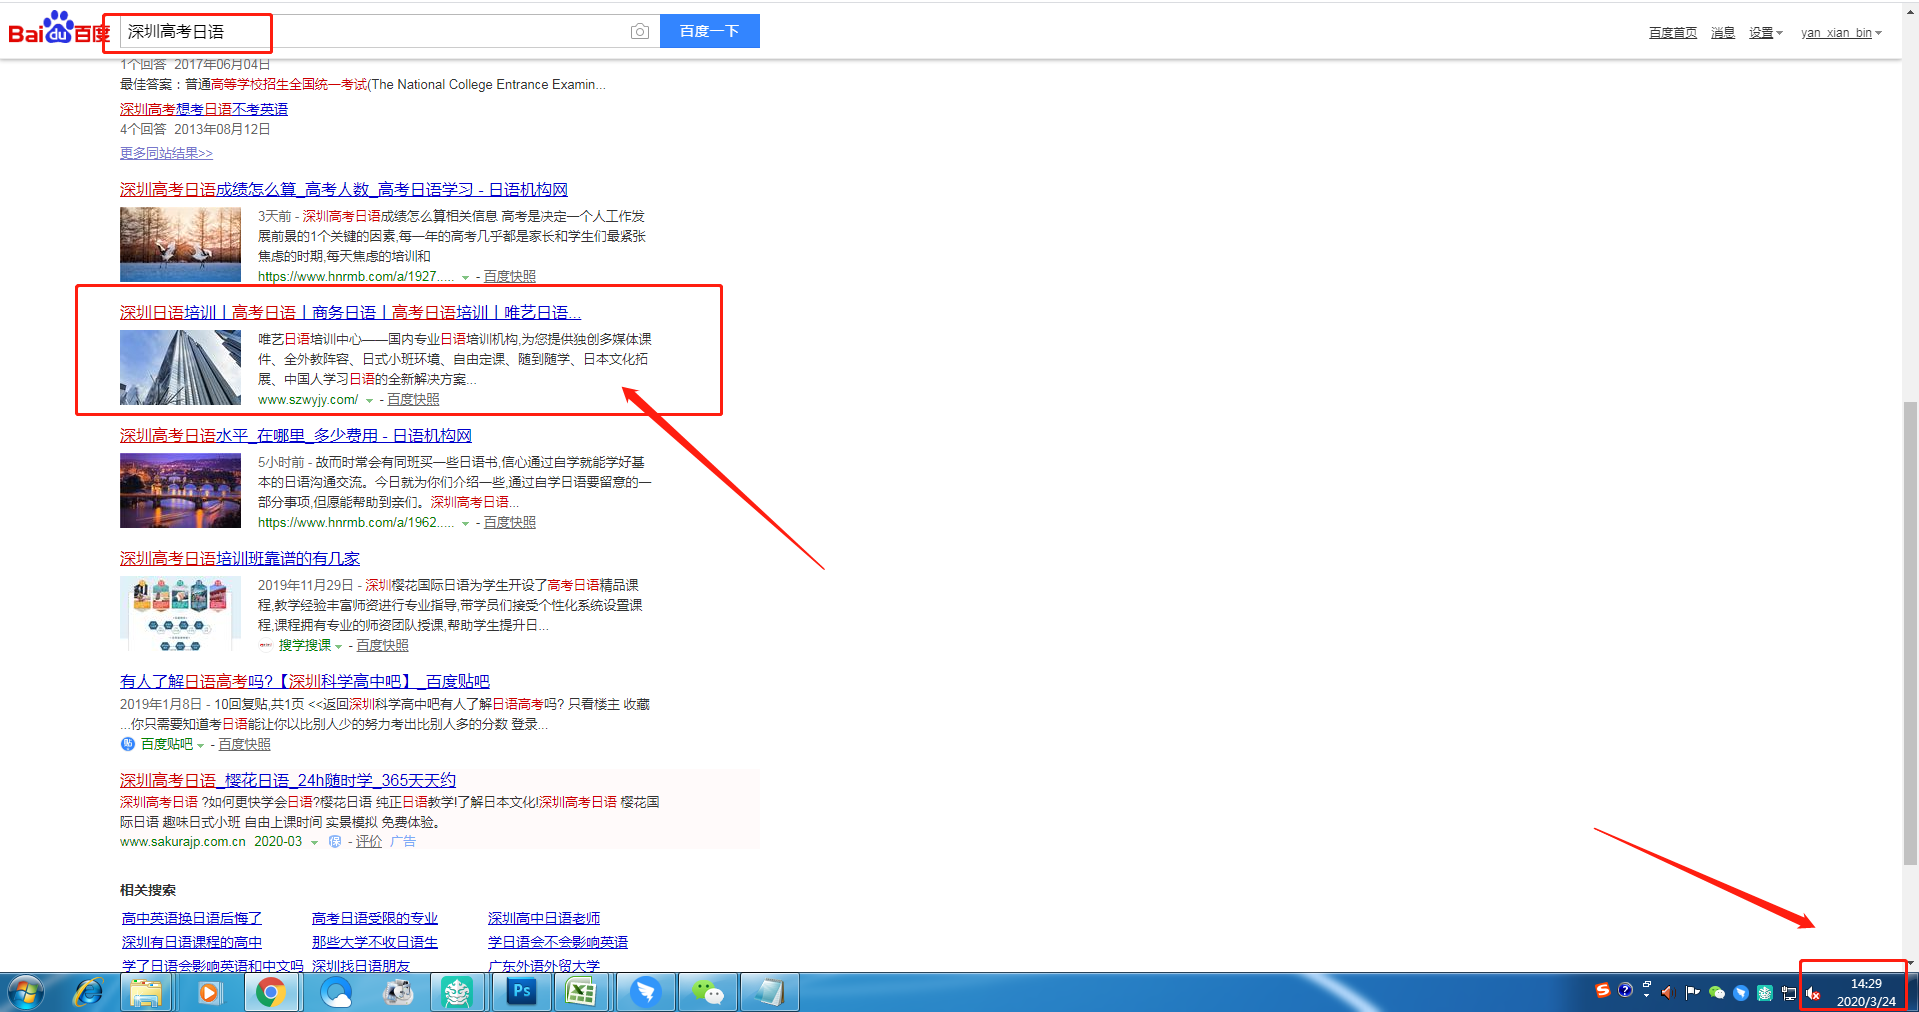The width and height of the screenshot is (1919, 1012).
Task: Open result 深圳高考日语水平_在哪里_多少费用
Action: [x=296, y=435]
